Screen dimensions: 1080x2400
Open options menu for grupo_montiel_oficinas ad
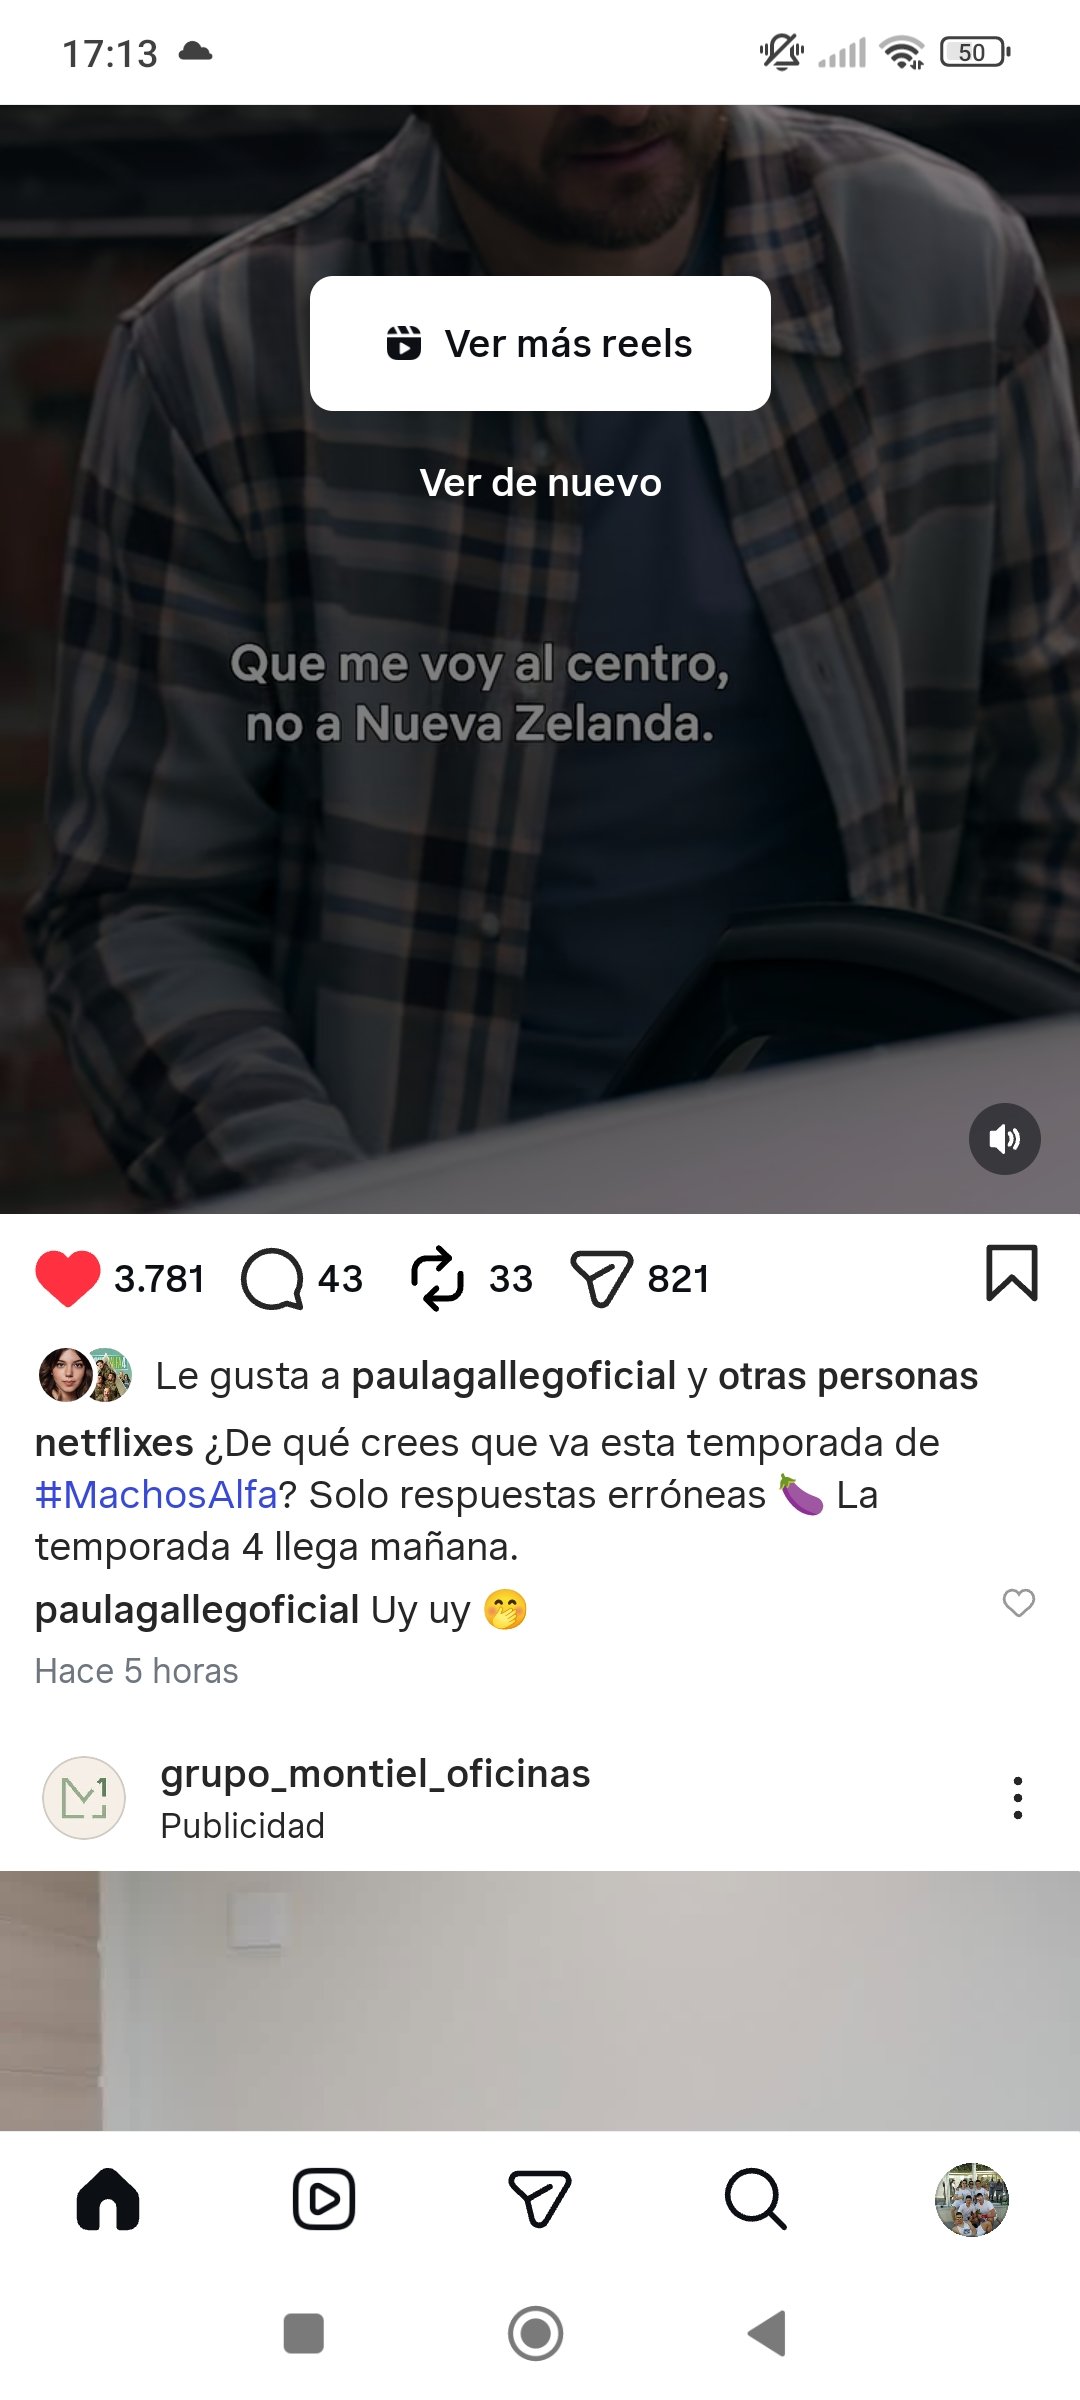click(x=1017, y=1798)
